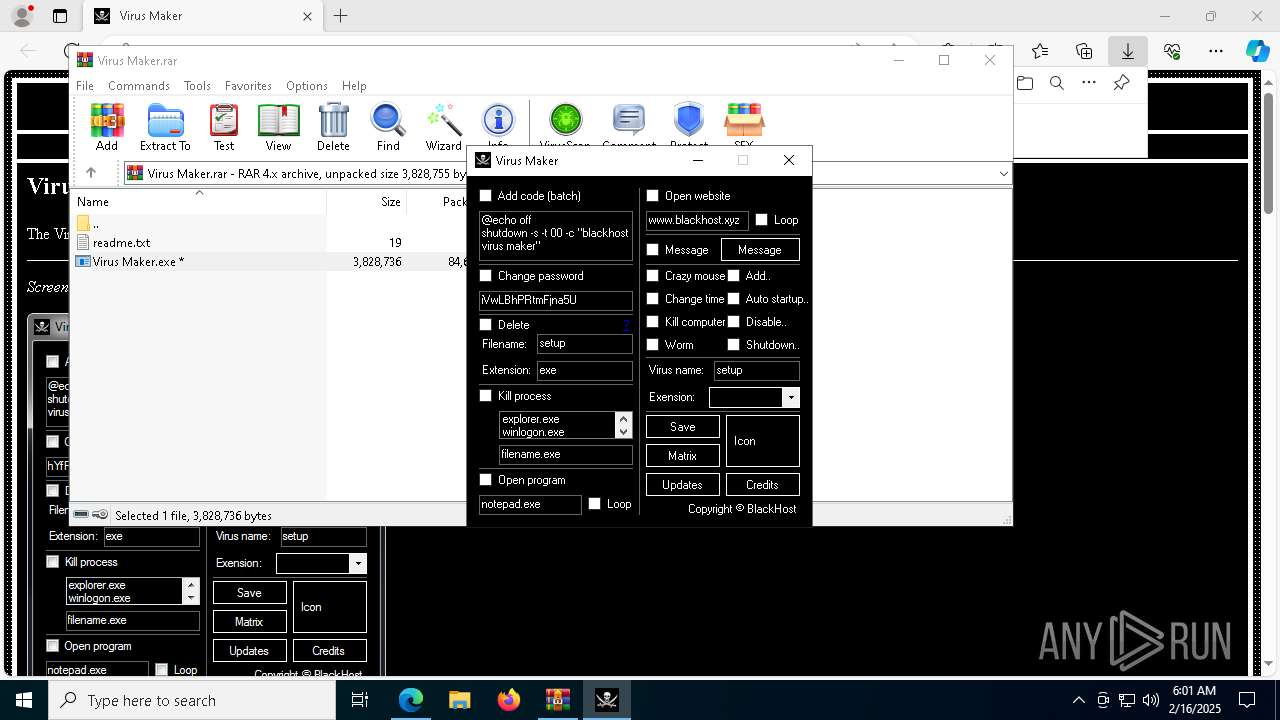The image size is (1280, 720).
Task: Open Firefox from taskbar
Action: pos(509,700)
